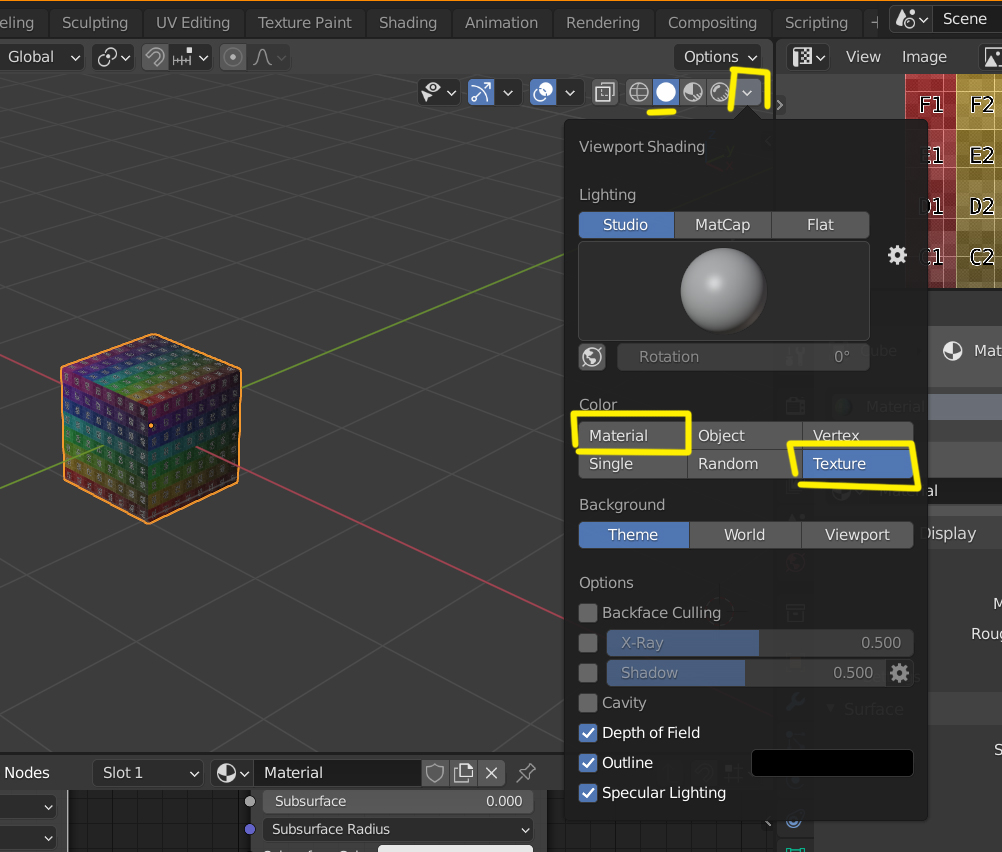Open Texture Paint workspace
The image size is (1002, 852).
305,23
